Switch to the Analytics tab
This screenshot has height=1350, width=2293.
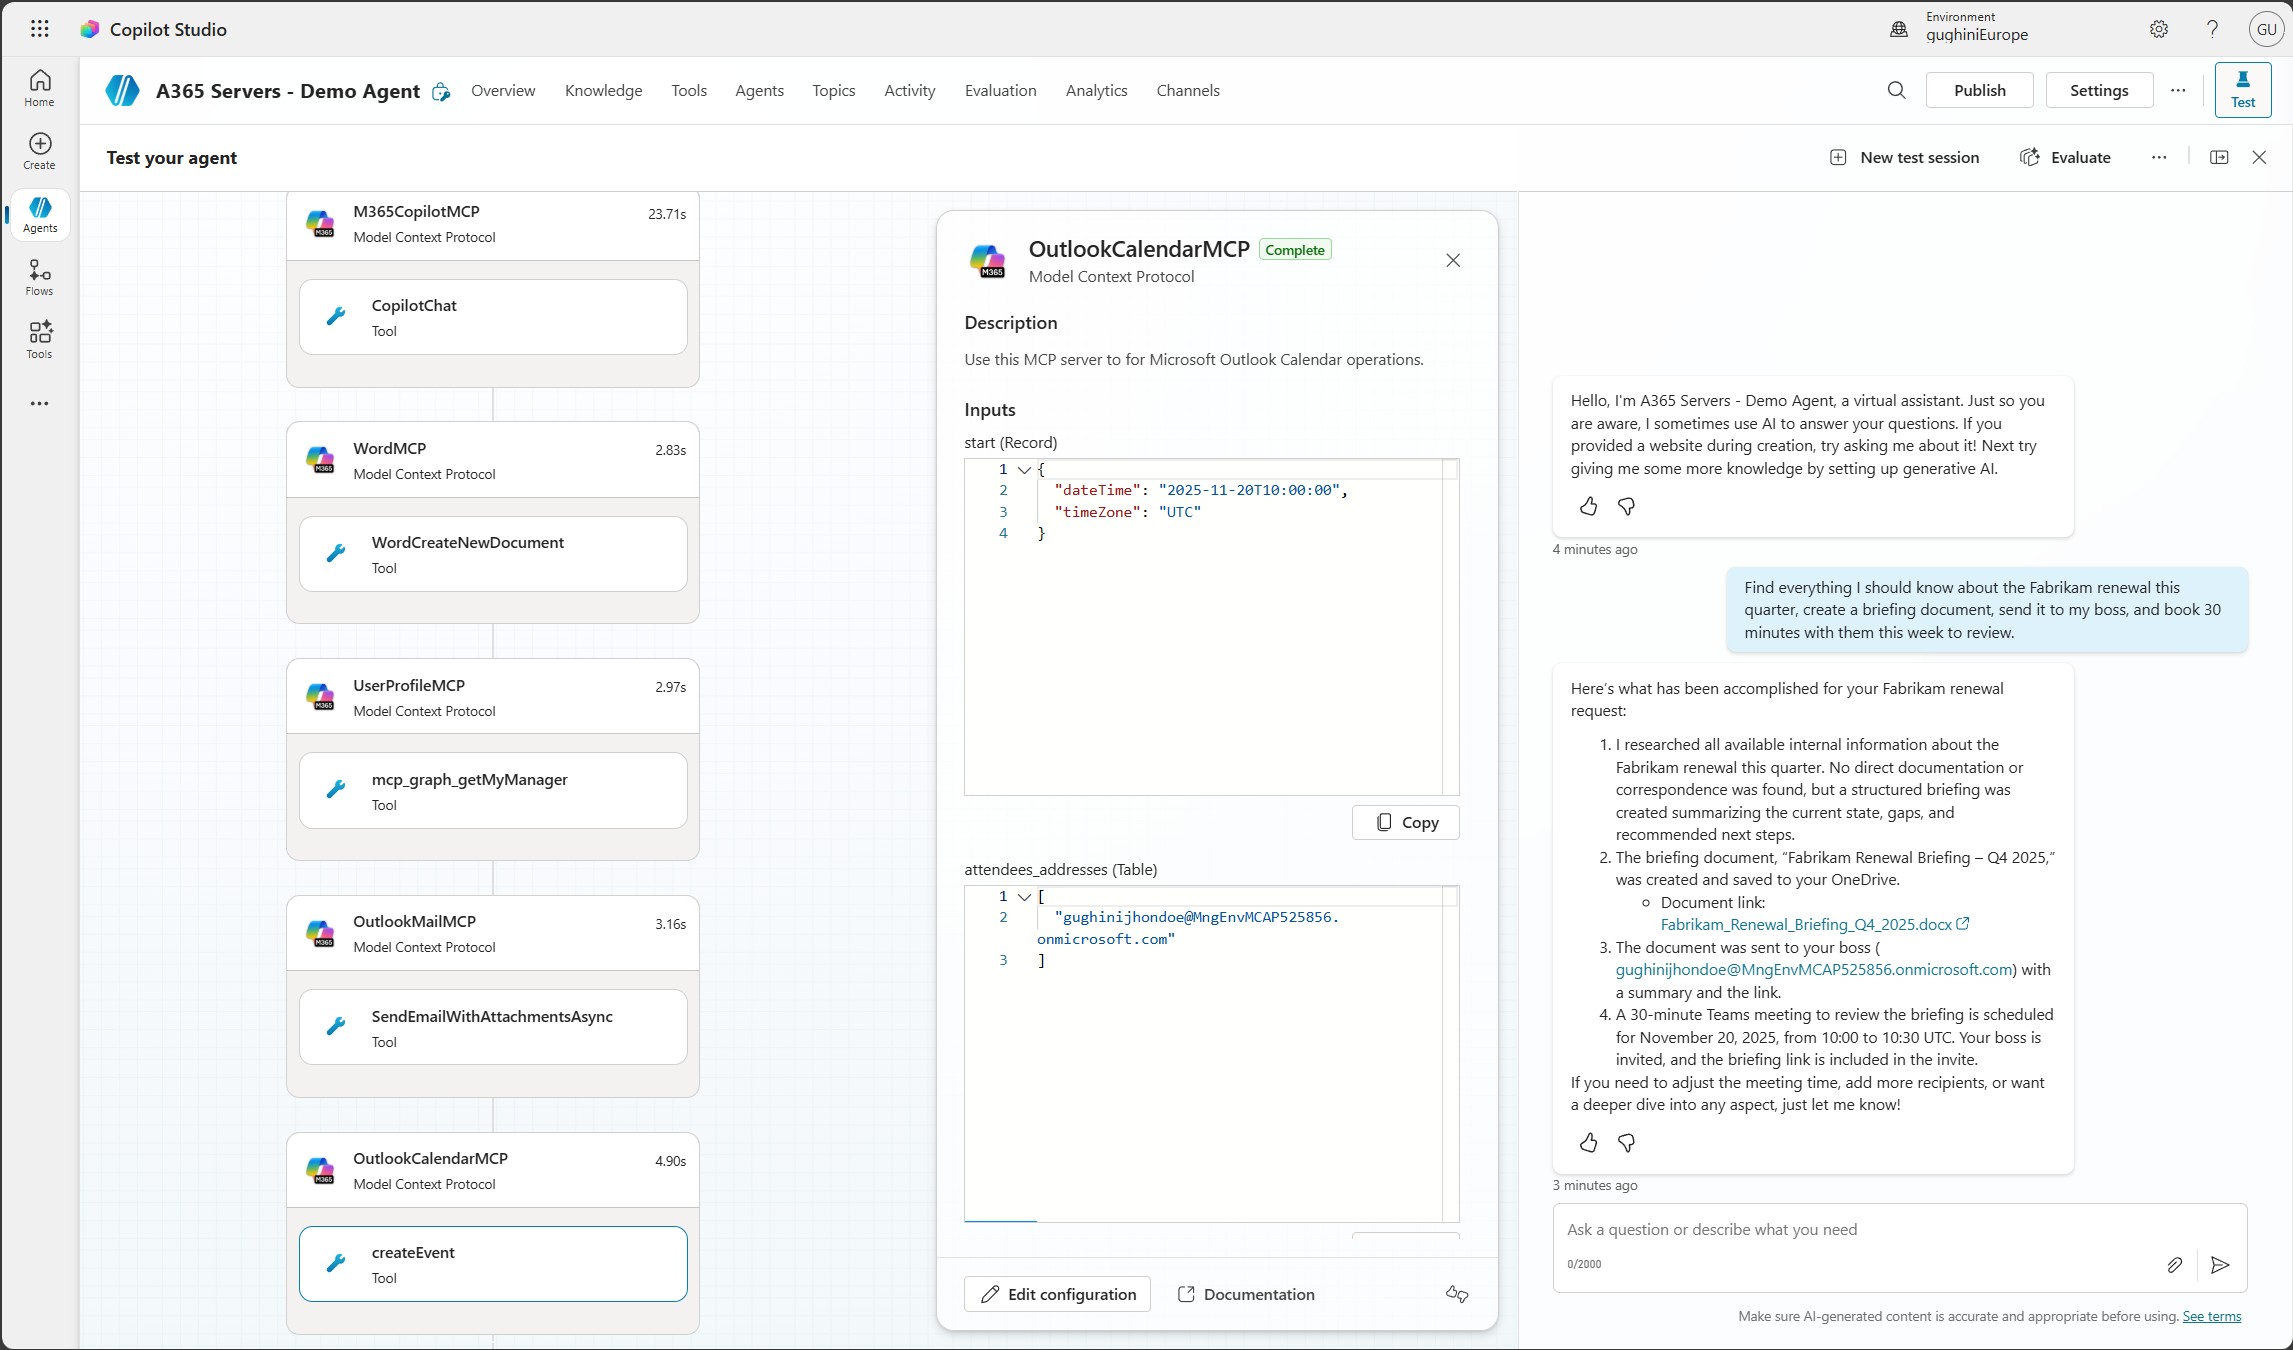point(1096,90)
